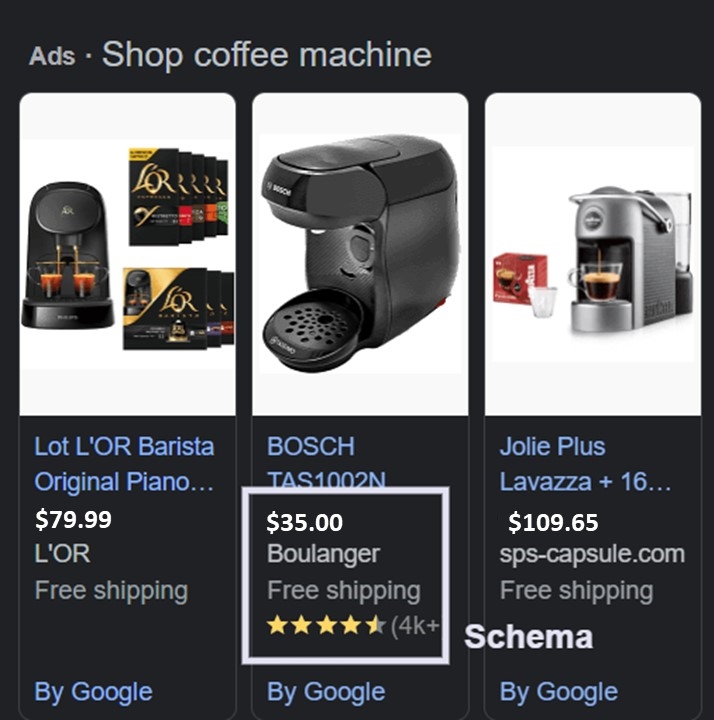Click By Google under the Lavazza ad

coord(559,692)
